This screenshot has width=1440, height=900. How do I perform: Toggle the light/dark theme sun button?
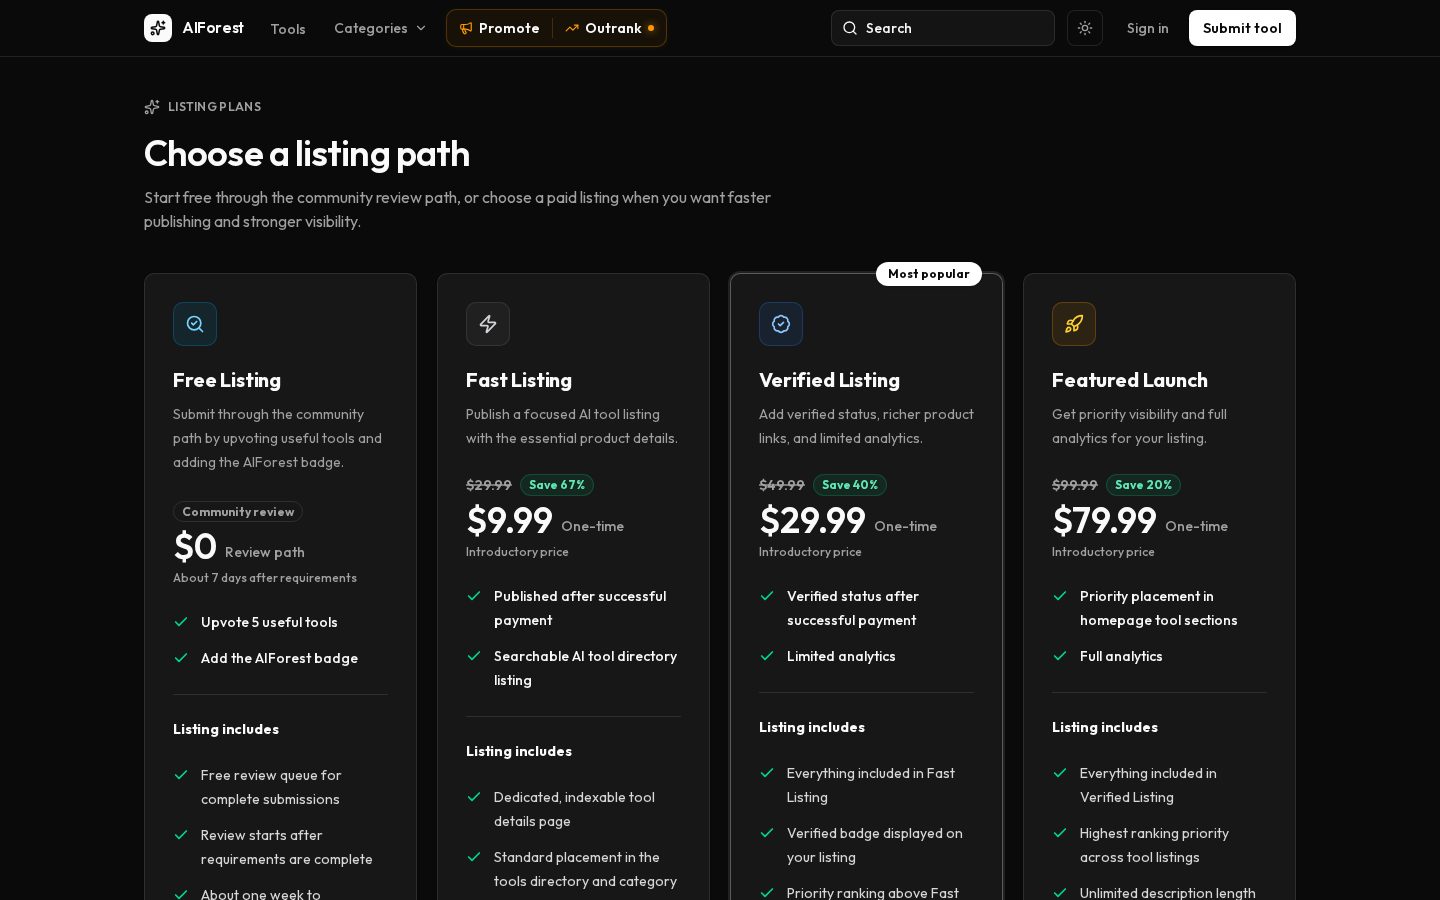pos(1085,28)
